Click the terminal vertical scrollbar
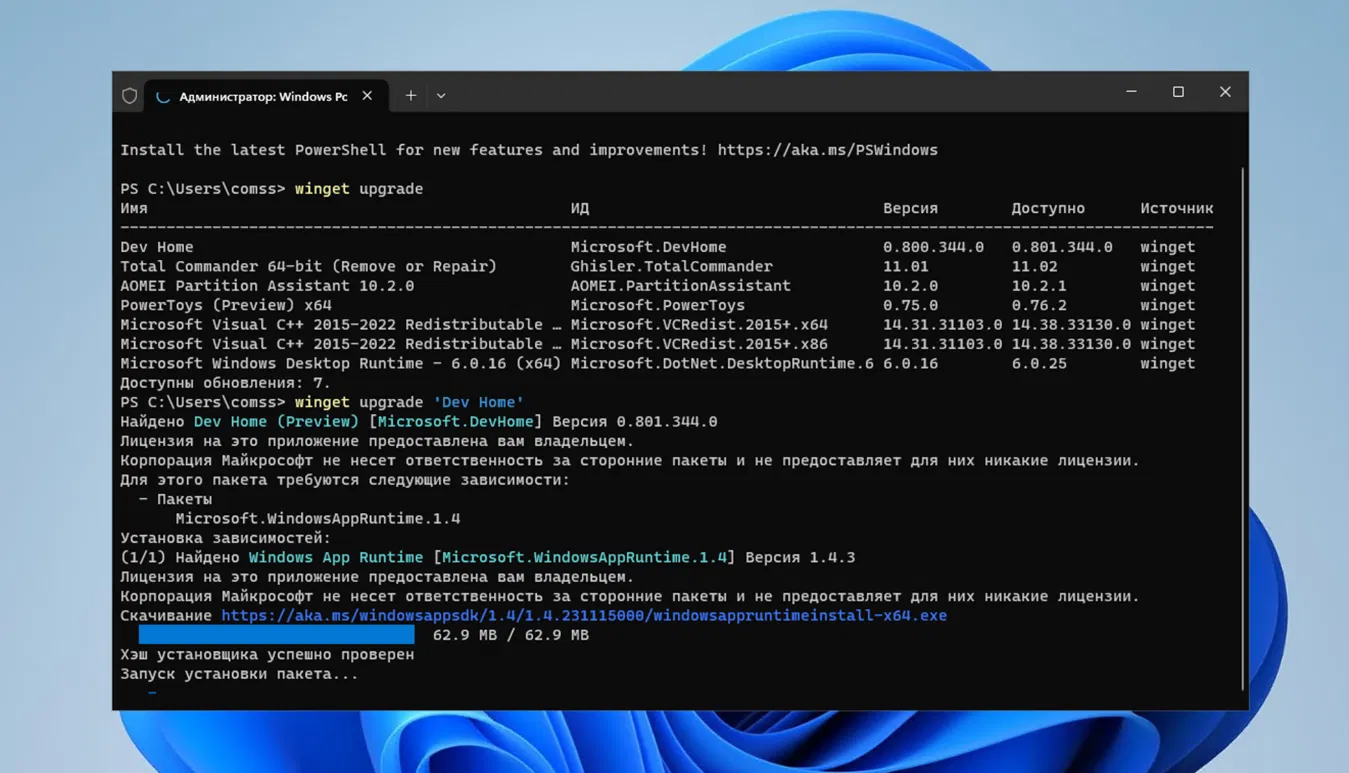Viewport: 1349px width, 773px height. click(1243, 428)
